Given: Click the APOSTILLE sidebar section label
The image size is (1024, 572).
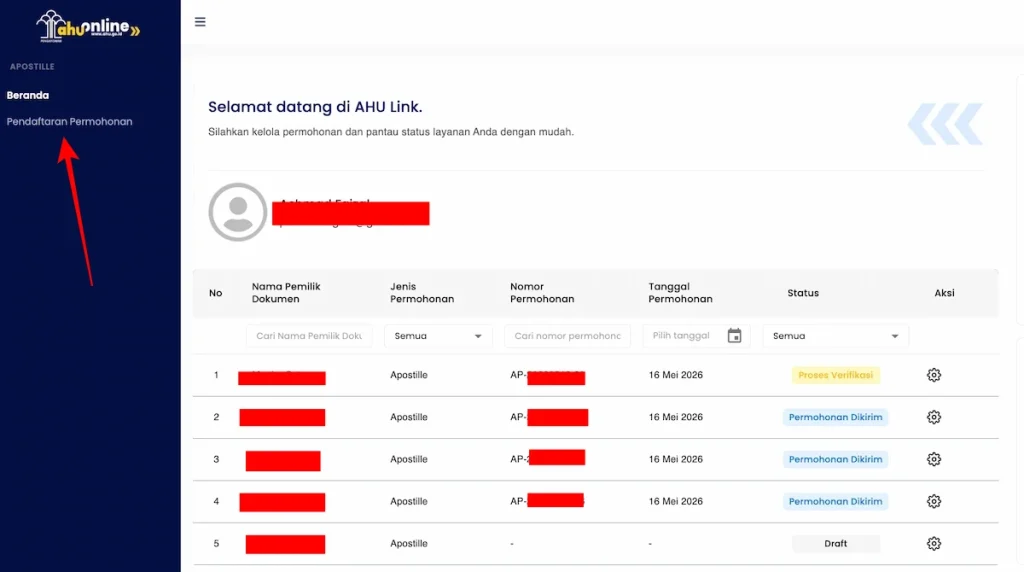Looking at the screenshot, I should (32, 67).
